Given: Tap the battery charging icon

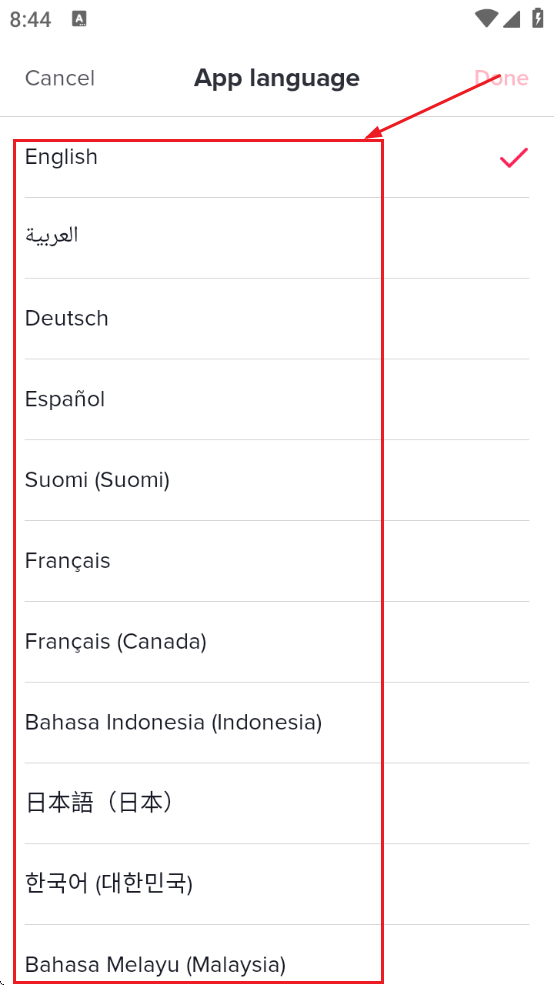Looking at the screenshot, I should (538, 18).
